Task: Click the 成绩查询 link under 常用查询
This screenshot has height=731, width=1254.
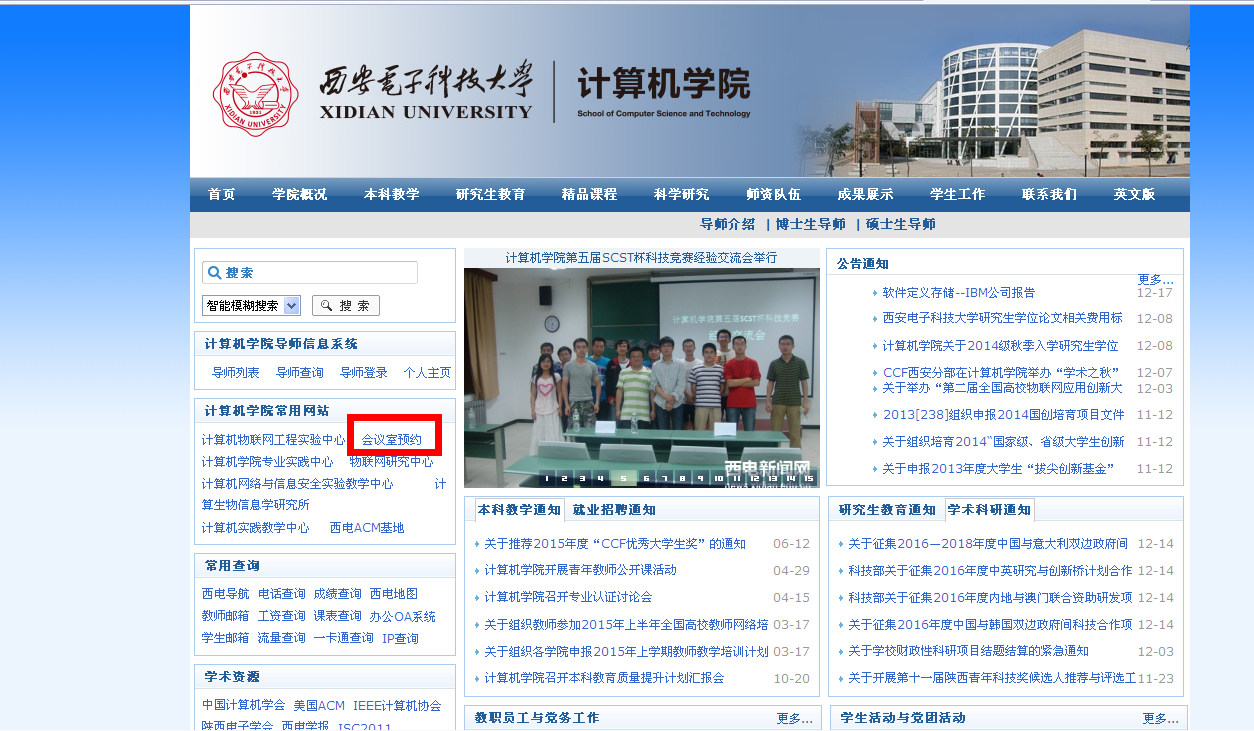Action: pyautogui.click(x=337, y=594)
